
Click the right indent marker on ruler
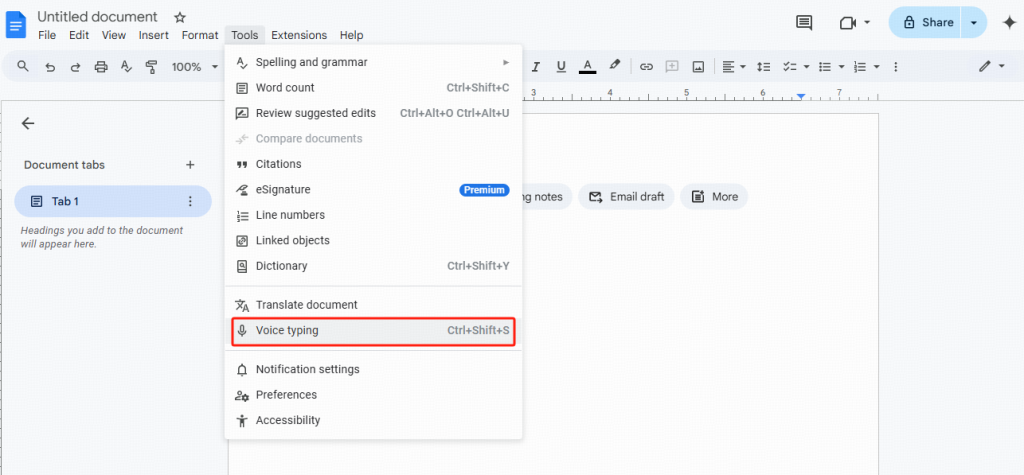(x=801, y=97)
